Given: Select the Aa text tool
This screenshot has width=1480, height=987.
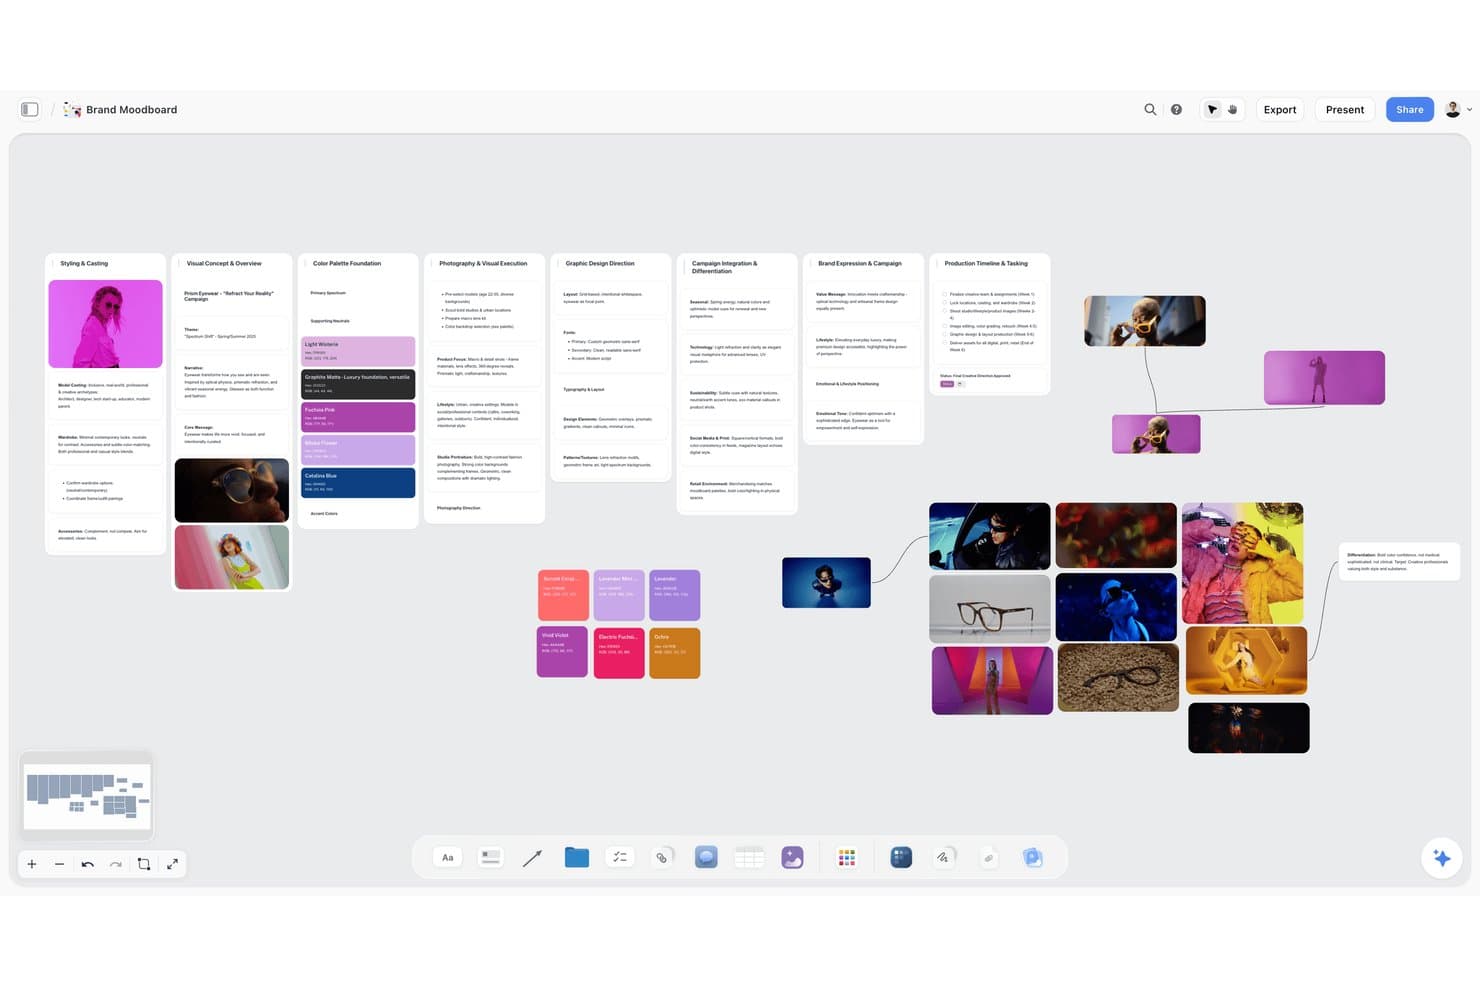Looking at the screenshot, I should coord(448,858).
